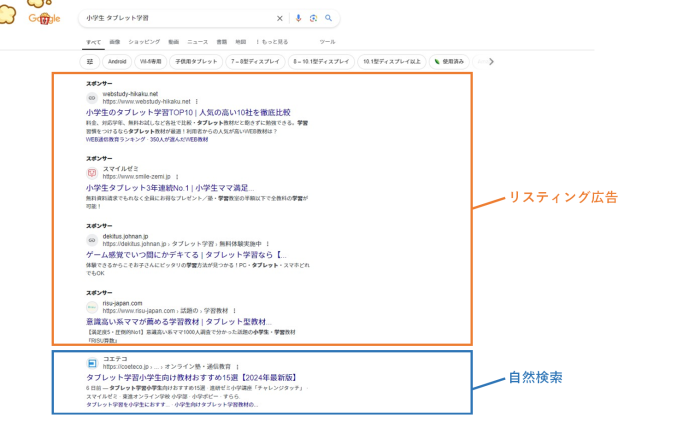Go to the ニュース tab

pyautogui.click(x=198, y=42)
